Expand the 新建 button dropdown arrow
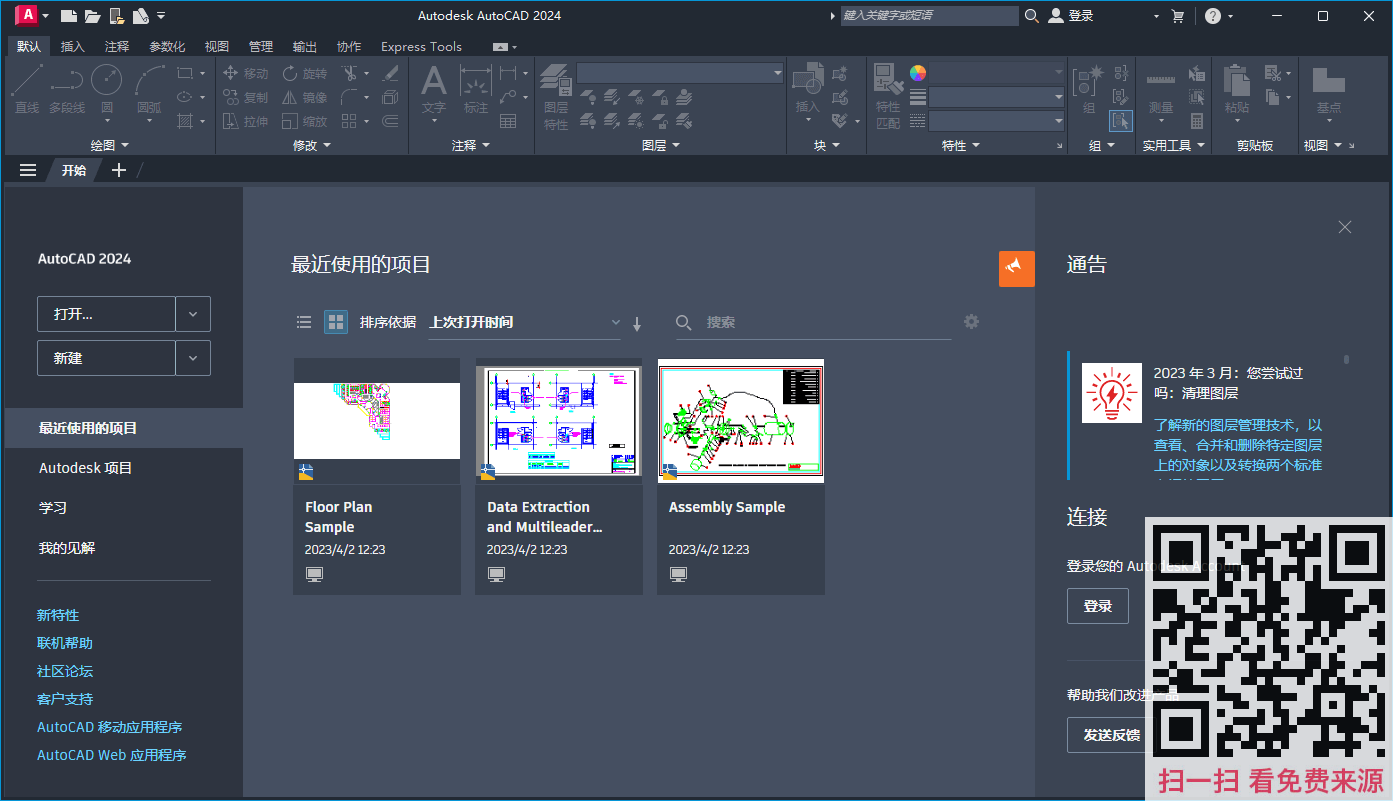Viewport: 1393px width, 801px height. point(193,358)
